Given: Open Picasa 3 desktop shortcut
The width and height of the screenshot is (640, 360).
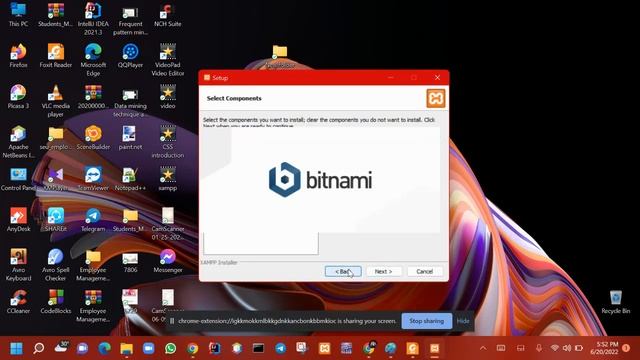Looking at the screenshot, I should pyautogui.click(x=18, y=97).
